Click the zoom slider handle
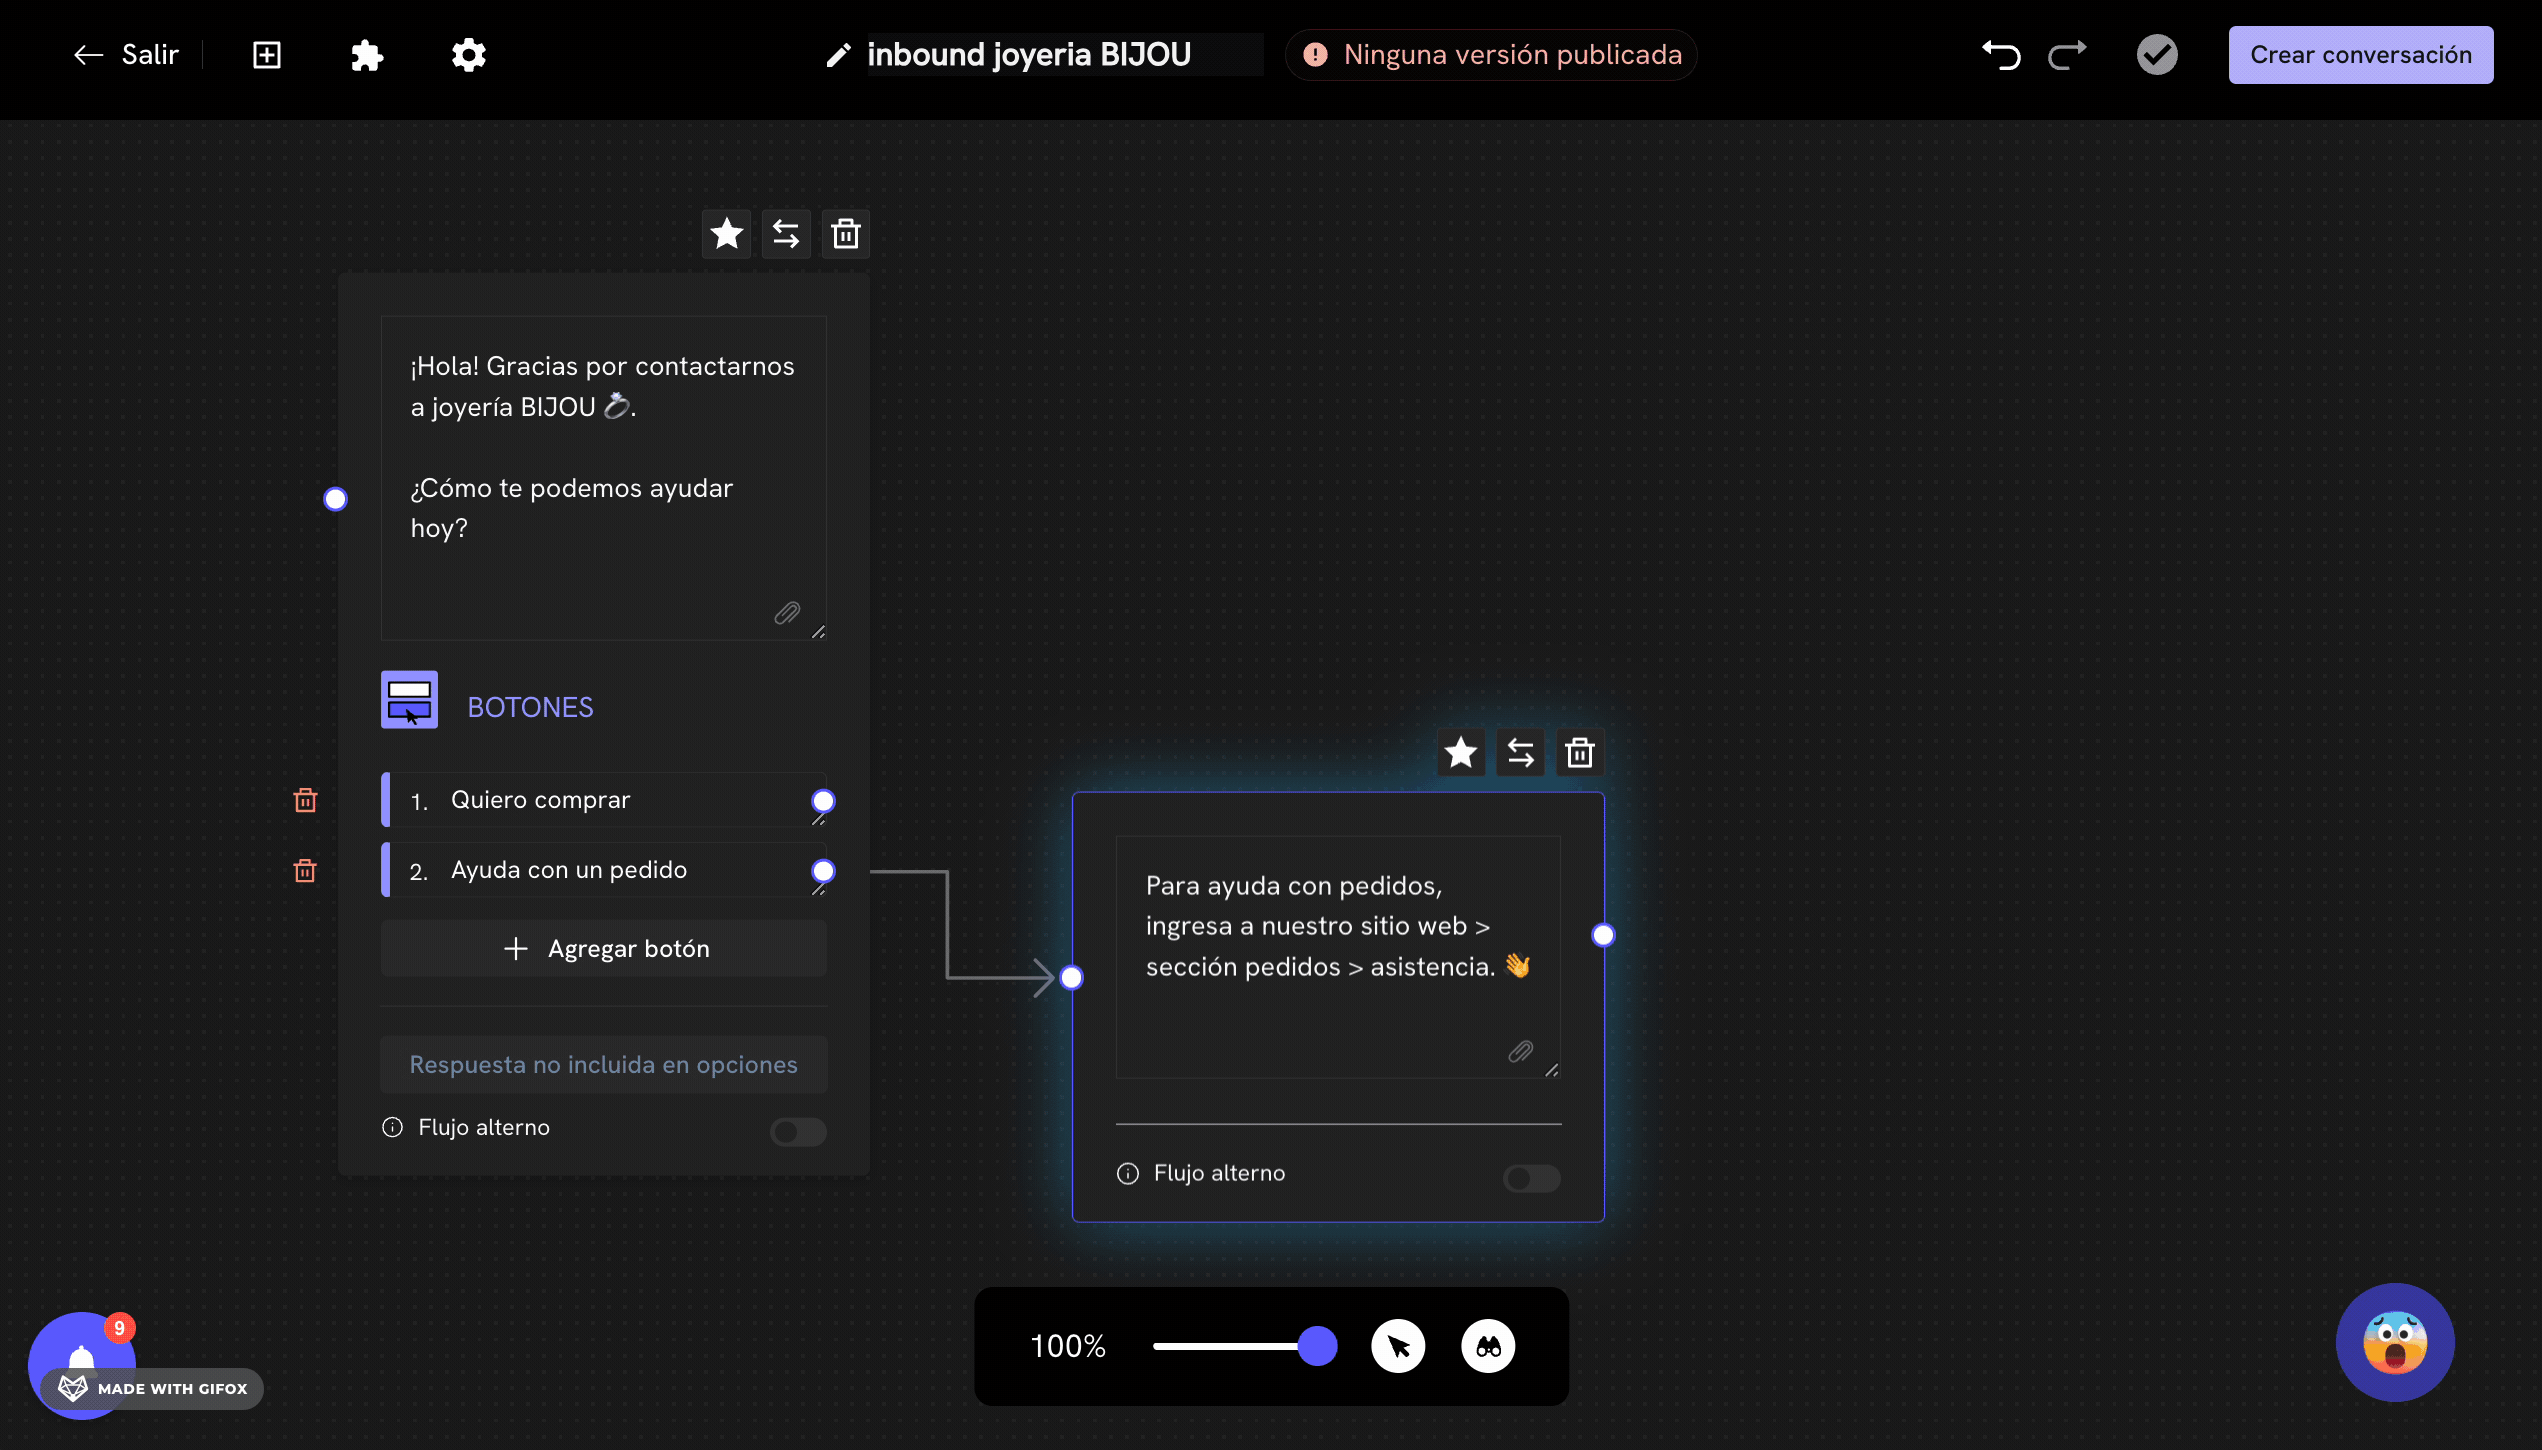The image size is (2542, 1450). (1317, 1346)
